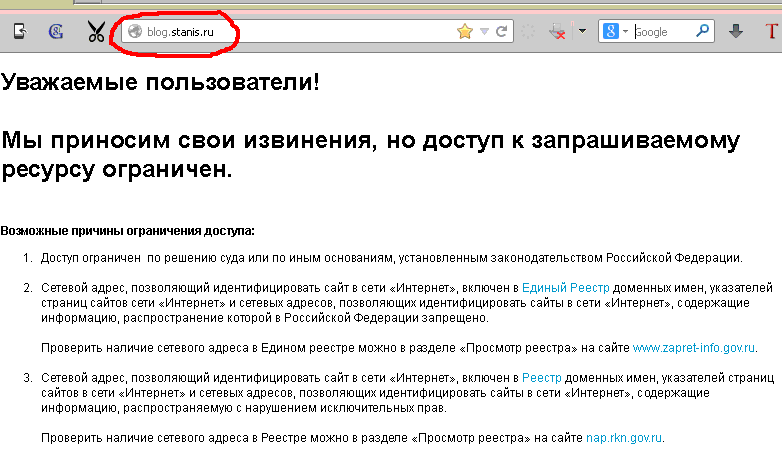The width and height of the screenshot is (782, 452).
Task: Click the Реестр link in item three
Action: tap(542, 378)
